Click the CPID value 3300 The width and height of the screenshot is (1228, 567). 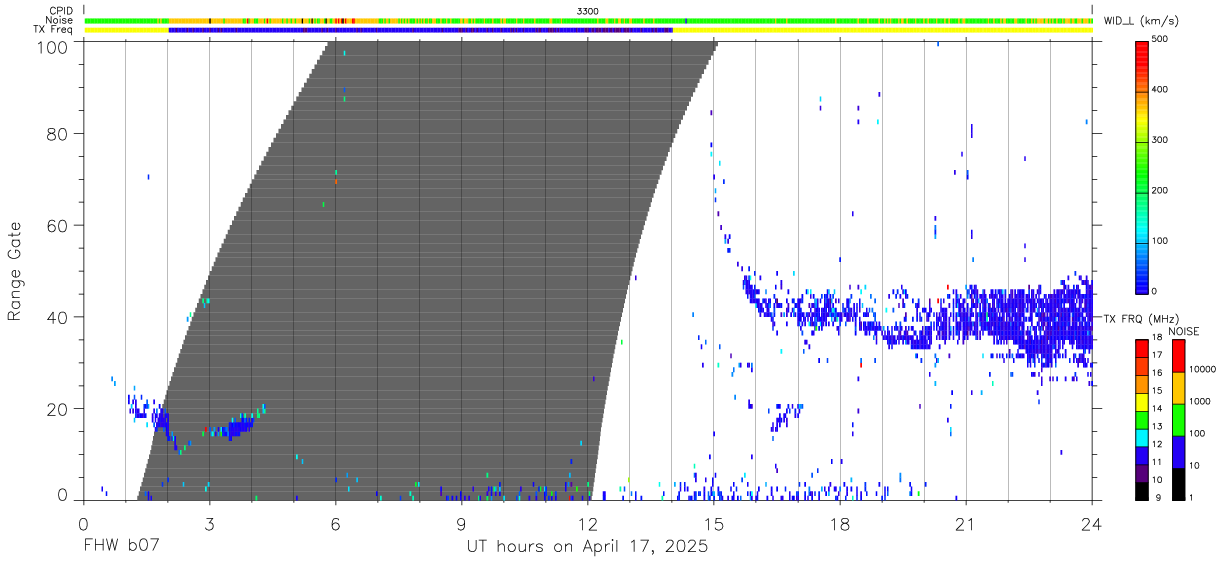[587, 11]
